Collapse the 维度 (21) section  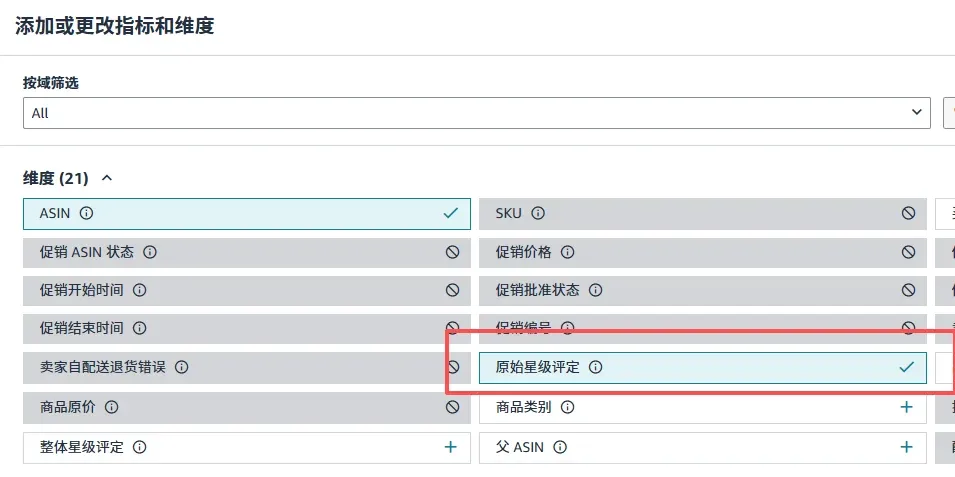click(107, 178)
